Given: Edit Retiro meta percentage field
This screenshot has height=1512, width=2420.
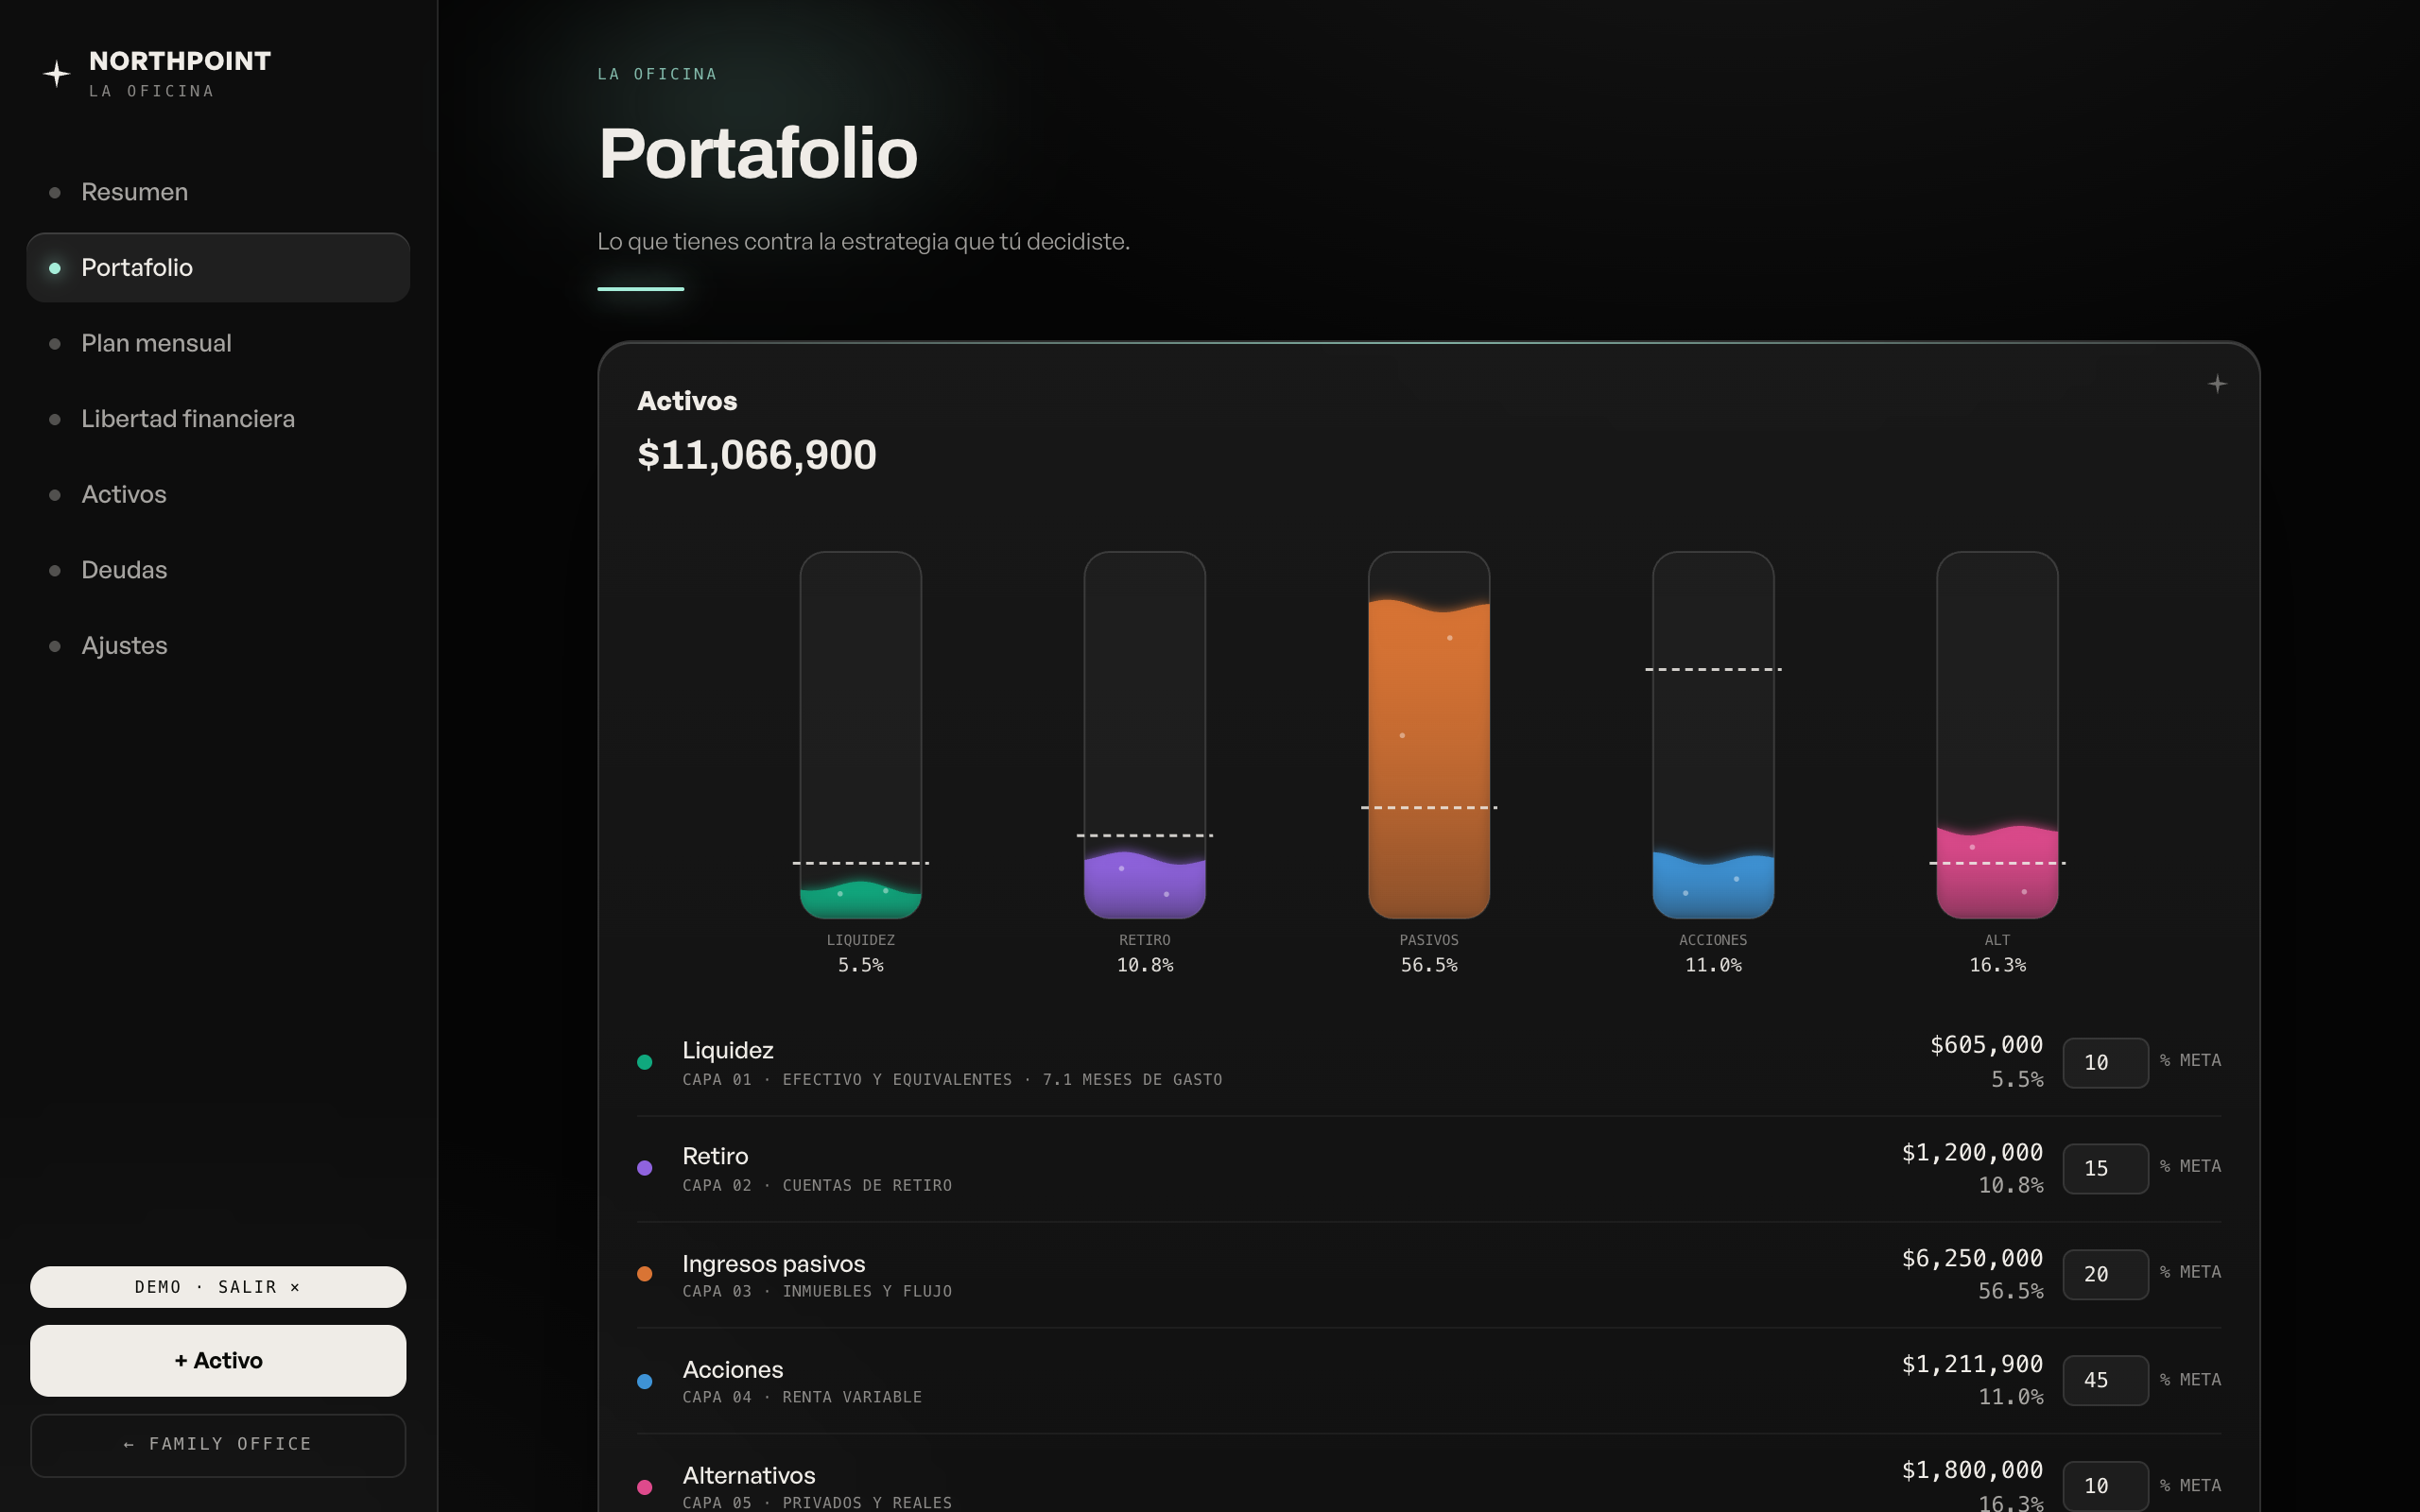Looking at the screenshot, I should tap(2105, 1169).
